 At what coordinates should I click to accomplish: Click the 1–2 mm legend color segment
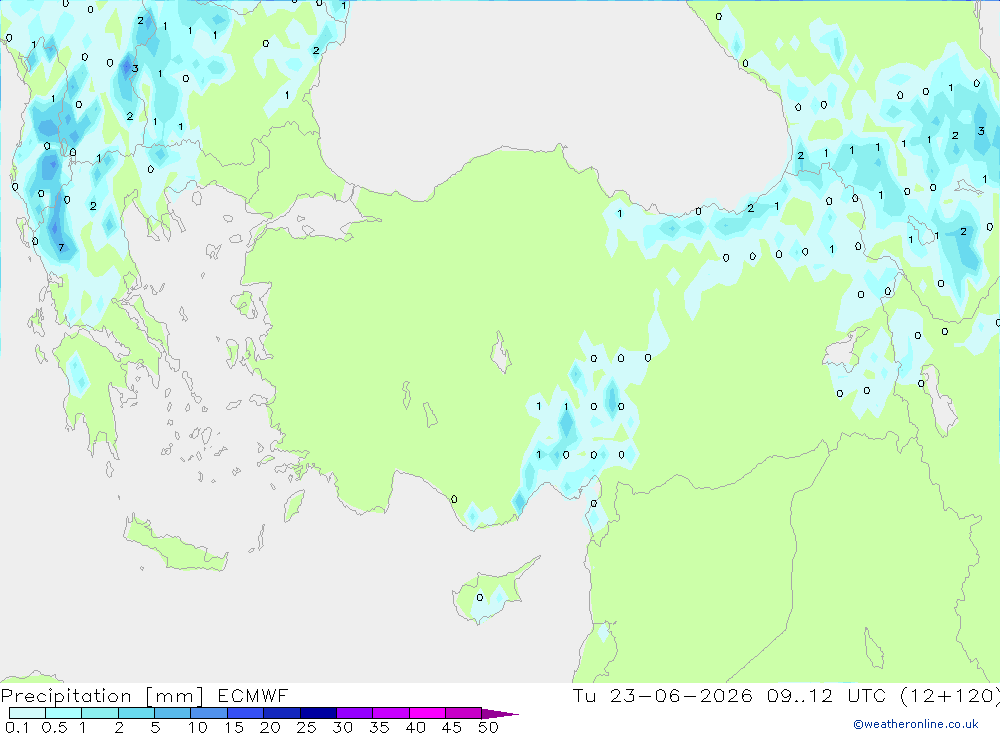point(99,713)
